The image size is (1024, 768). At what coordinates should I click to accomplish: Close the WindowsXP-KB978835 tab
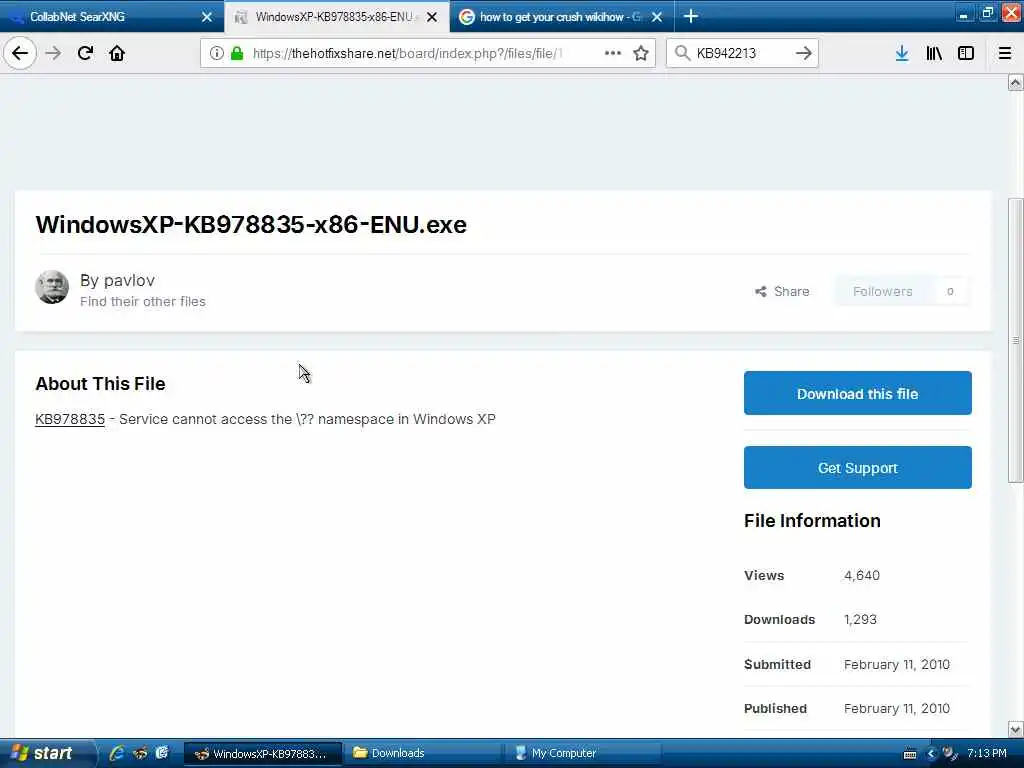tap(432, 17)
